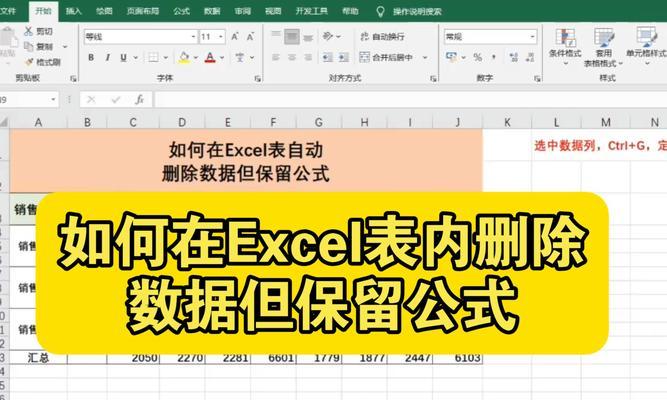
Task: Open 套用表格格式 format as table
Action: (x=603, y=47)
